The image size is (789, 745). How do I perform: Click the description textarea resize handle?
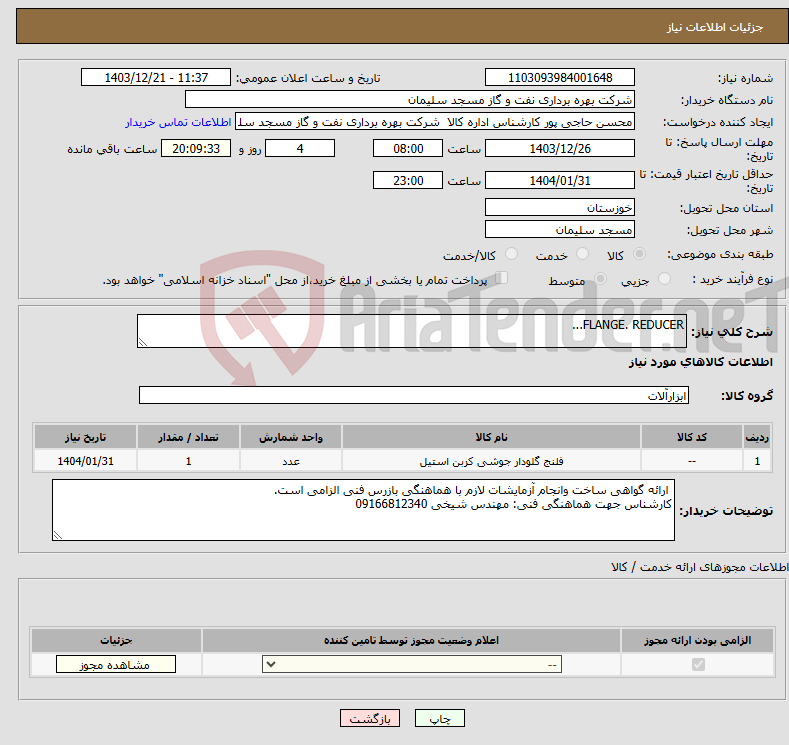[143, 342]
